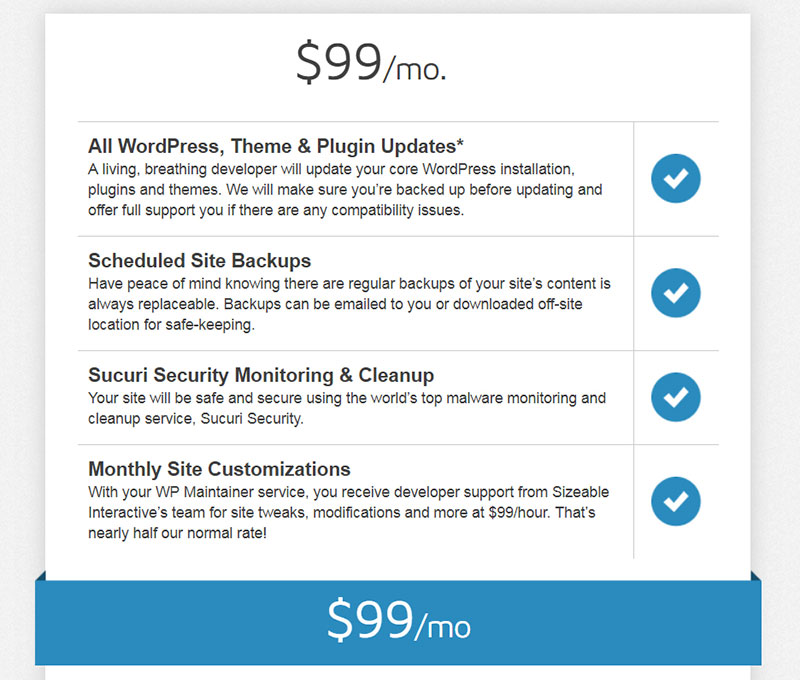Click 'nearly half our normal rate!' text
800x680 pixels.
coord(177,533)
